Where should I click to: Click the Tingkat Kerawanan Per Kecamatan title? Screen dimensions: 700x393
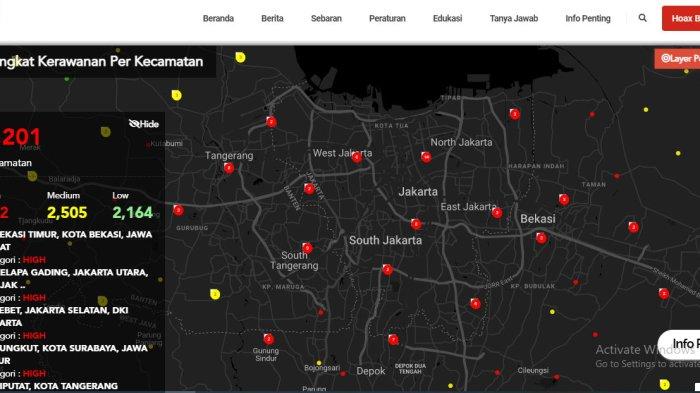tap(101, 62)
